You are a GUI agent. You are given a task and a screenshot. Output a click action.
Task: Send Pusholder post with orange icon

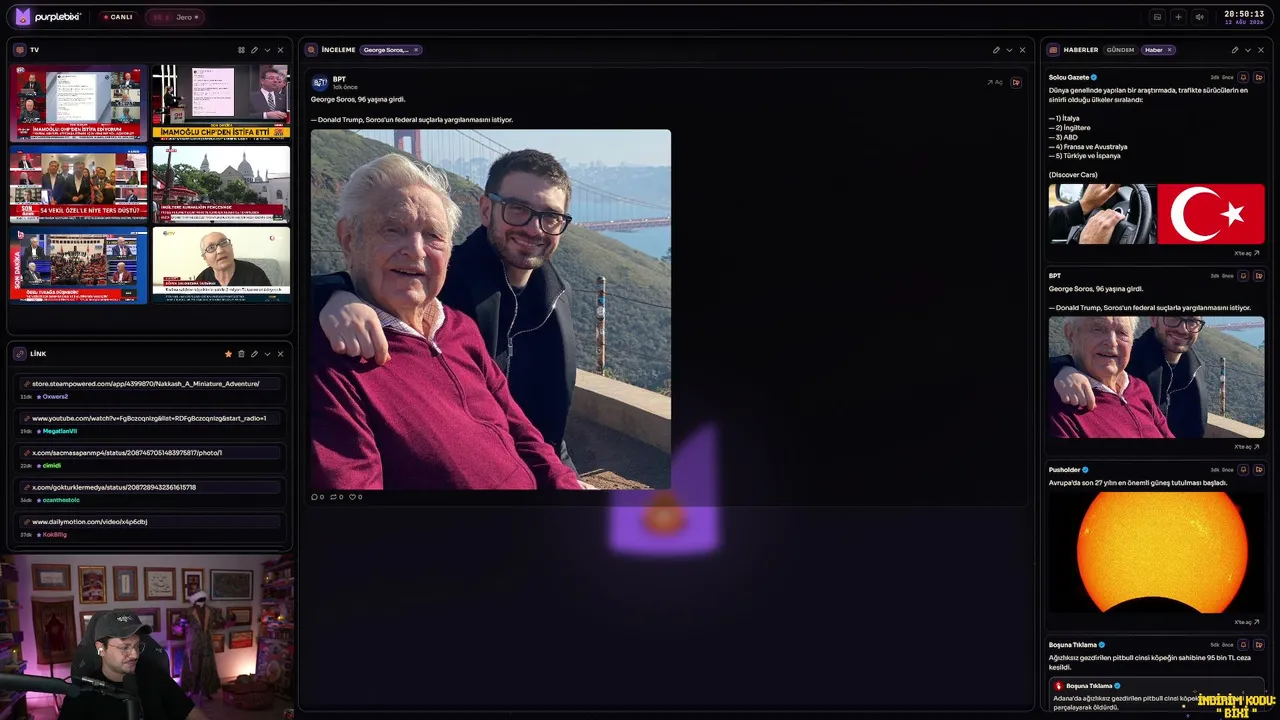pos(1259,470)
